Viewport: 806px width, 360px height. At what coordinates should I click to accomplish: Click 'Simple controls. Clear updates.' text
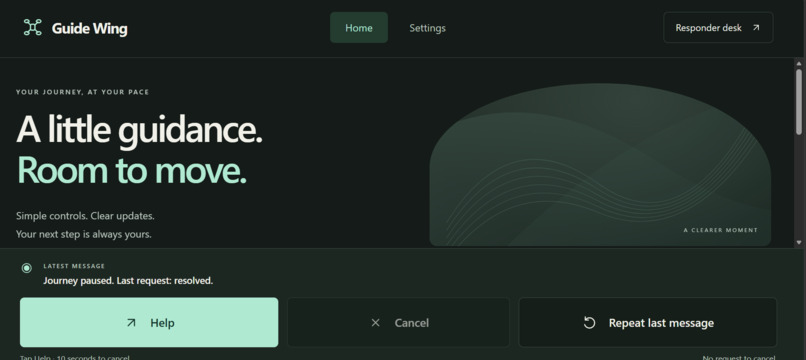click(85, 216)
